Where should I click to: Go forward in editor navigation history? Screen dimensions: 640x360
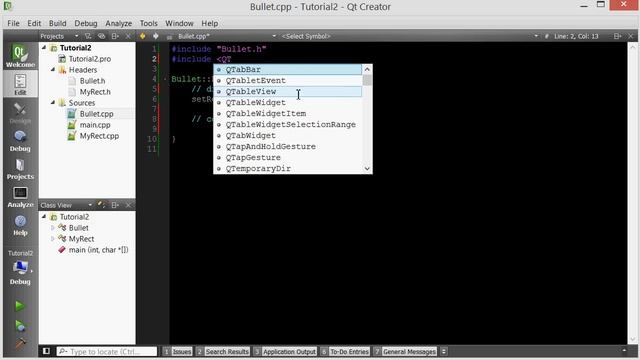(x=156, y=36)
